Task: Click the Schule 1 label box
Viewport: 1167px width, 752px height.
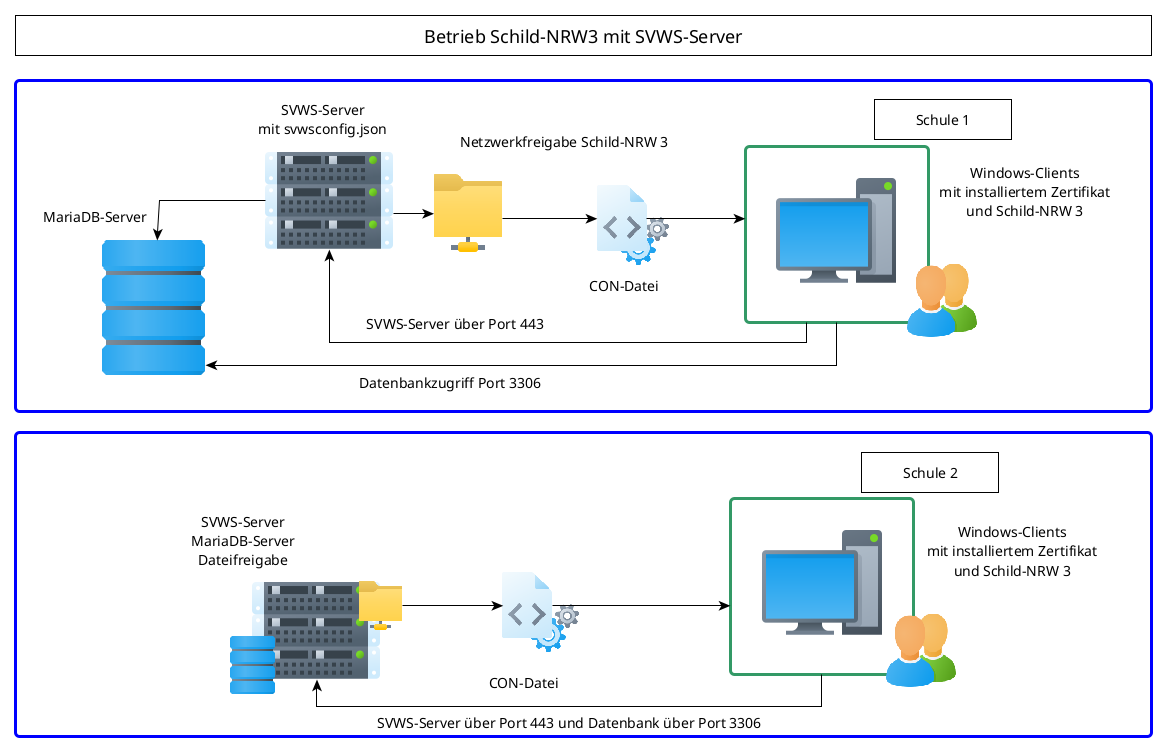Action: 942,120
